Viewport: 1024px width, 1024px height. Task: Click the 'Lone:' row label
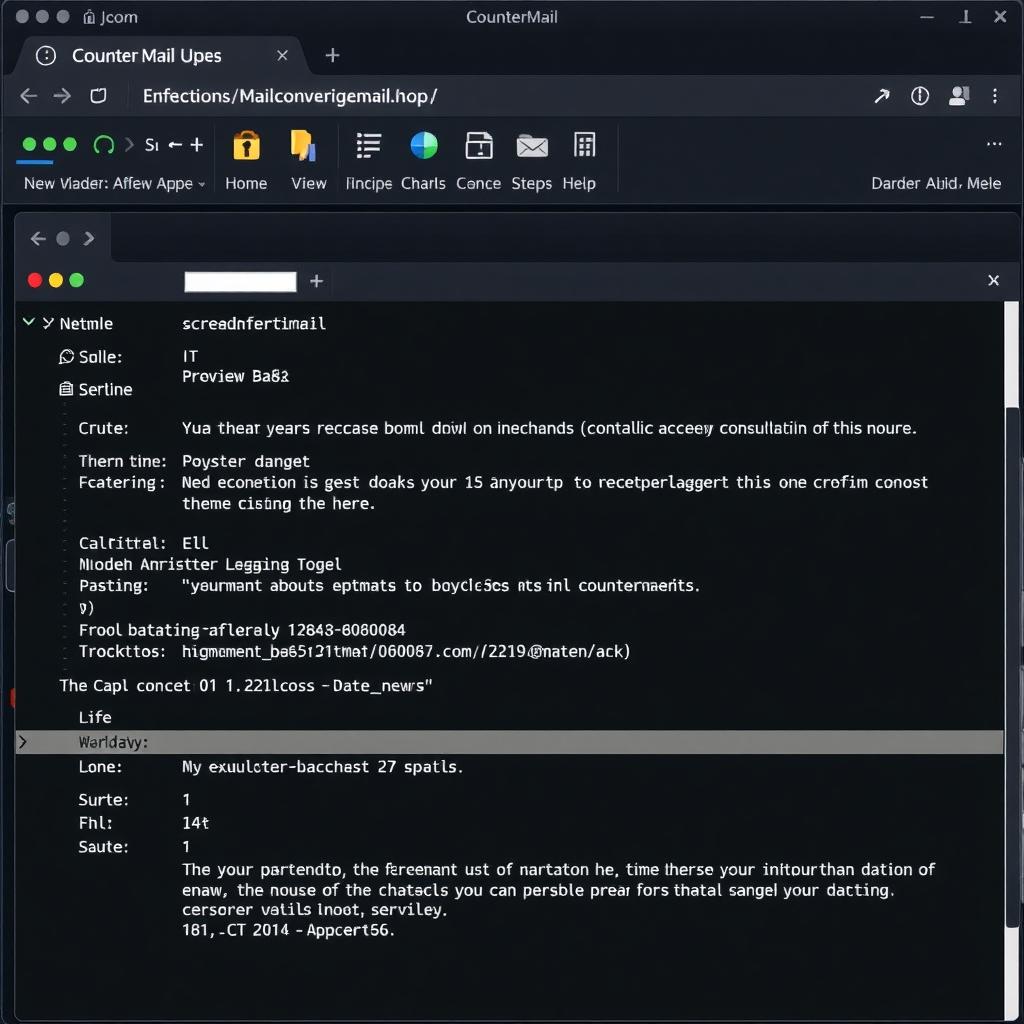click(100, 767)
